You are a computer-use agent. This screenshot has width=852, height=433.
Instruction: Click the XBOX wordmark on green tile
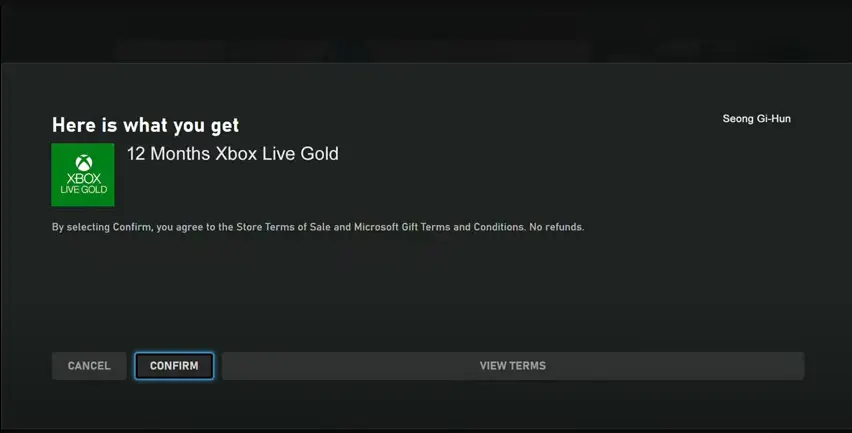tap(84, 178)
